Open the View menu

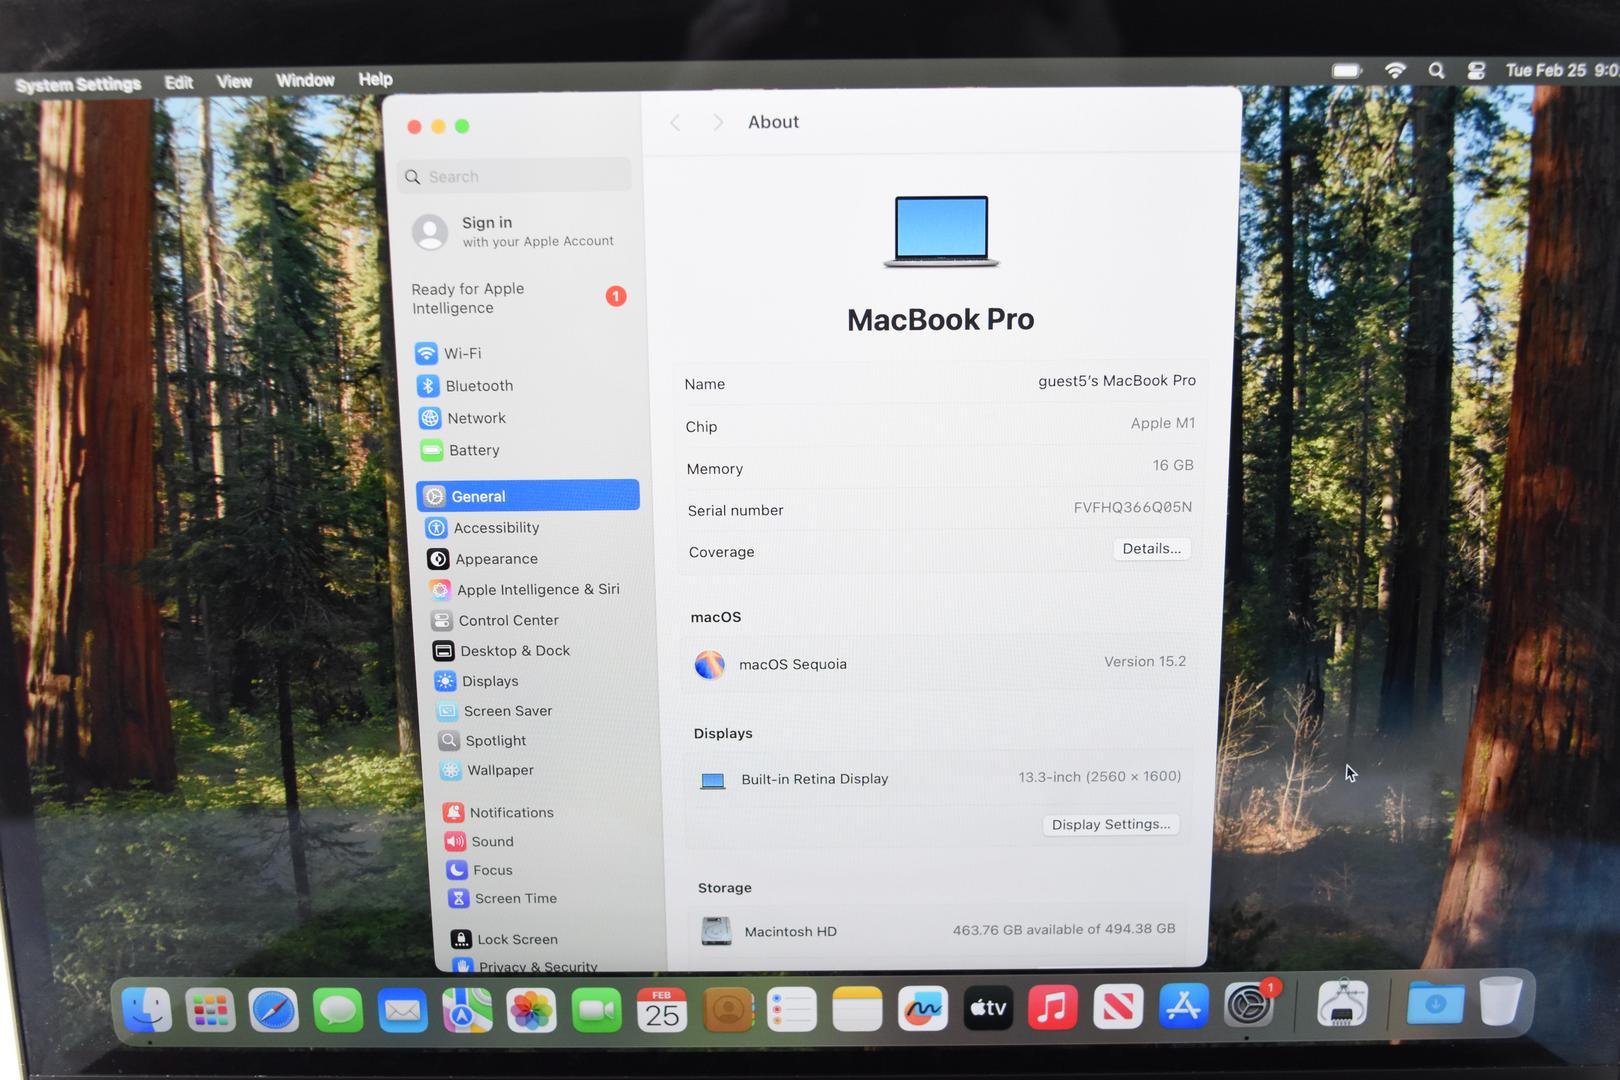point(234,81)
